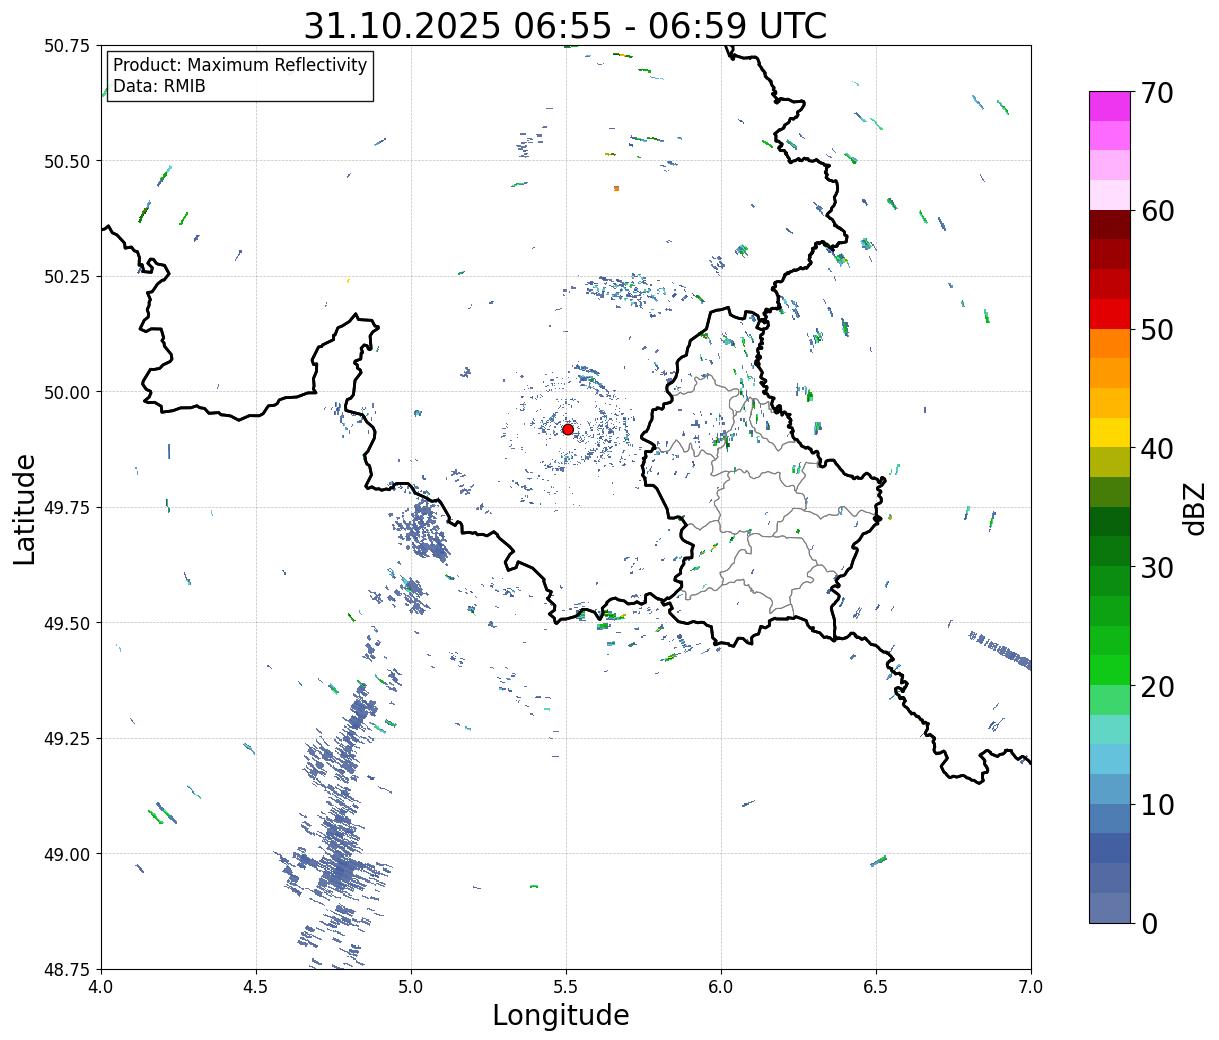Click the 'Product: Maximum Reflectivity' label

pos(240,65)
